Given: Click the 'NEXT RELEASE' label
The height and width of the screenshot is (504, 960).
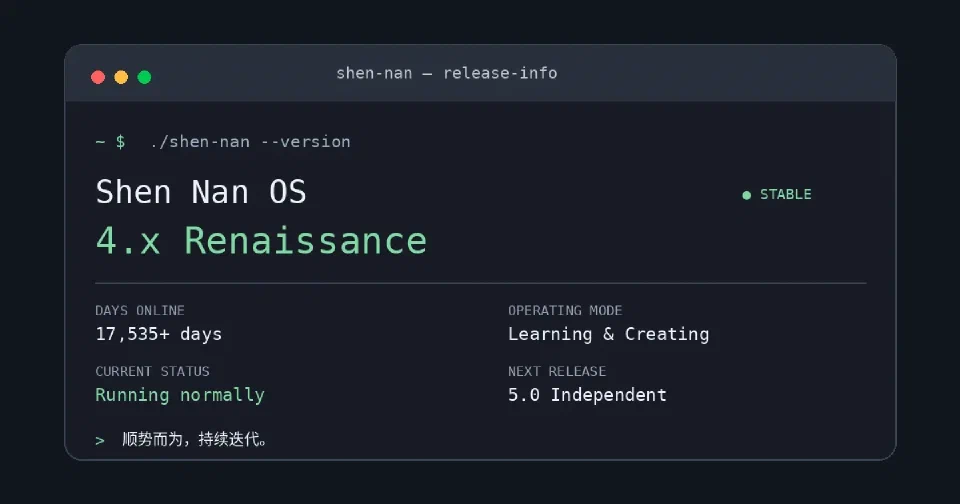Looking at the screenshot, I should pos(557,371).
